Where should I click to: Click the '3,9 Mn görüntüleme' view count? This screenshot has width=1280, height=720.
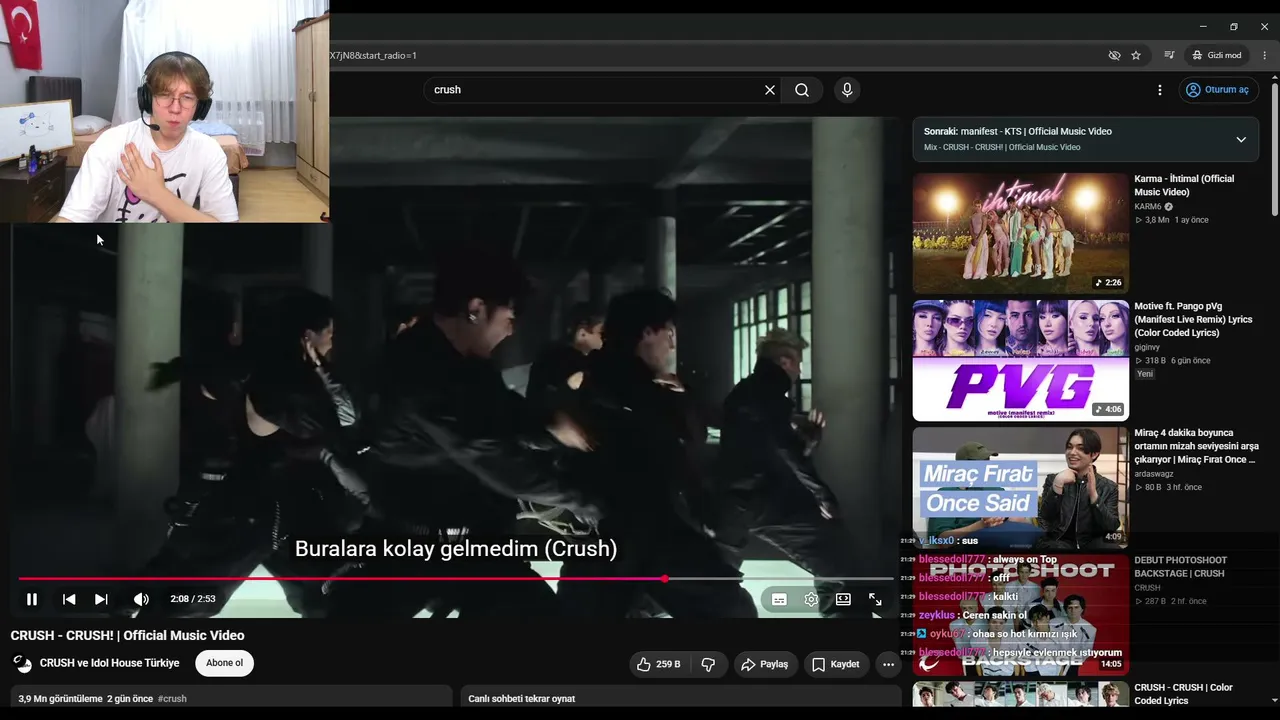60,699
